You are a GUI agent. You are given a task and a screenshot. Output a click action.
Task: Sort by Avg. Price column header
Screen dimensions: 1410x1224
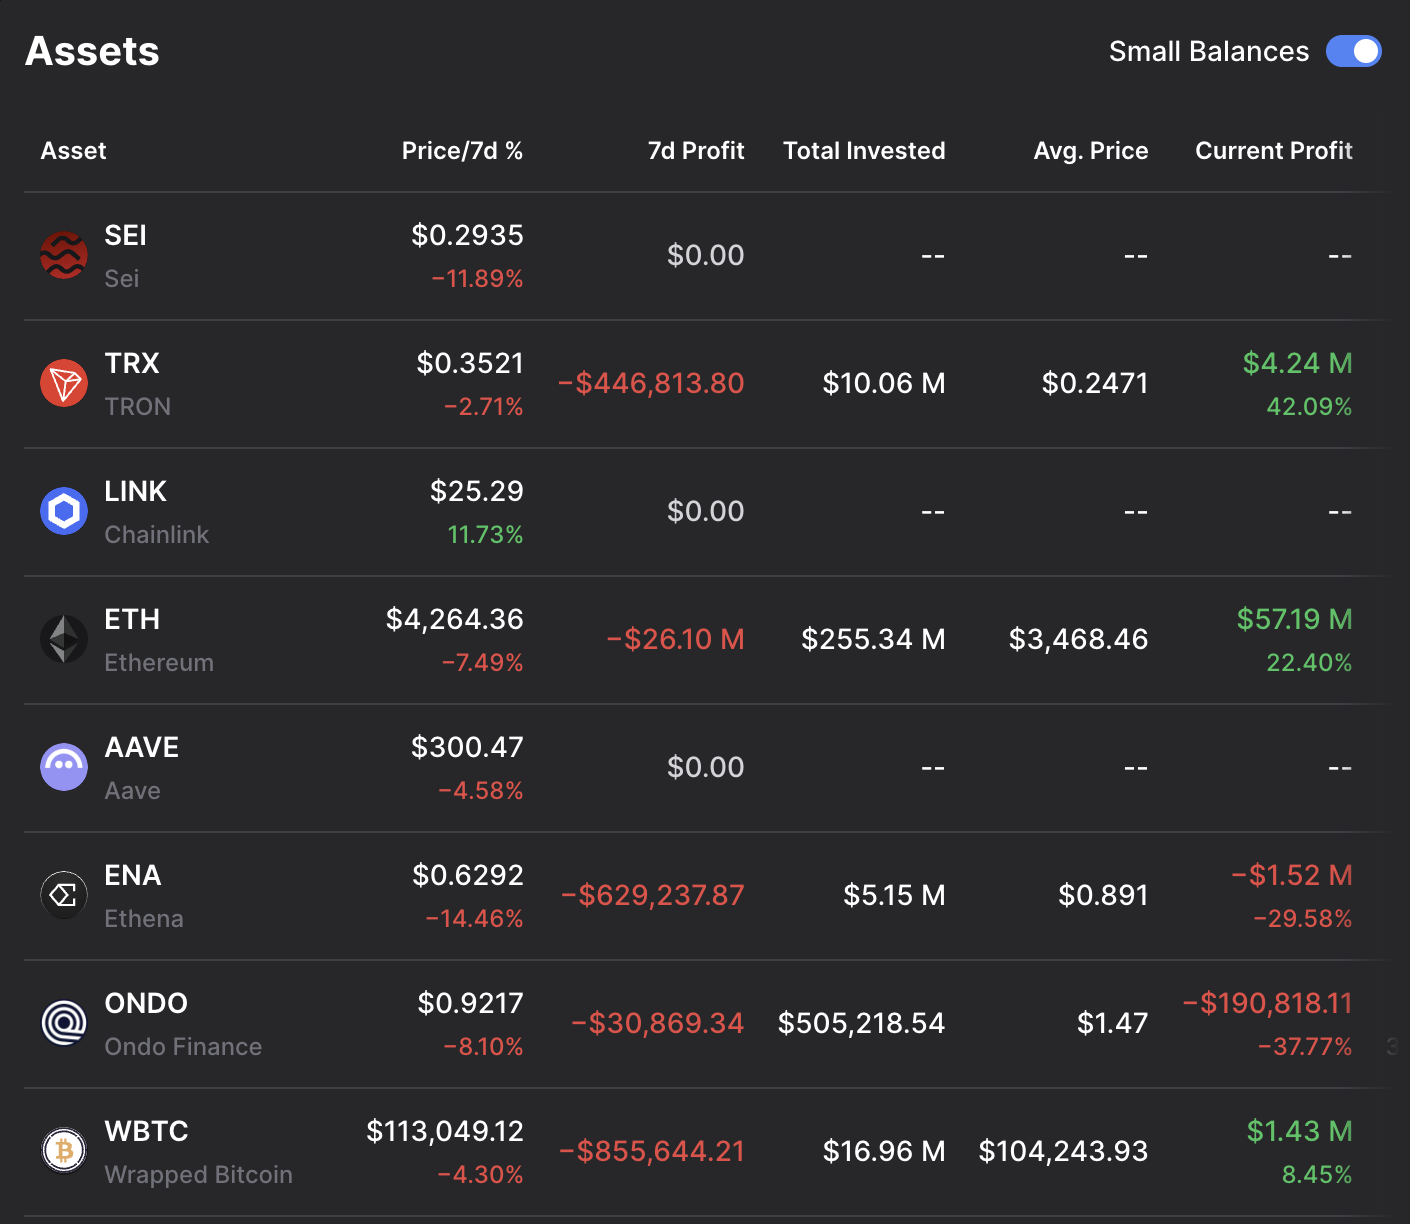click(1090, 151)
